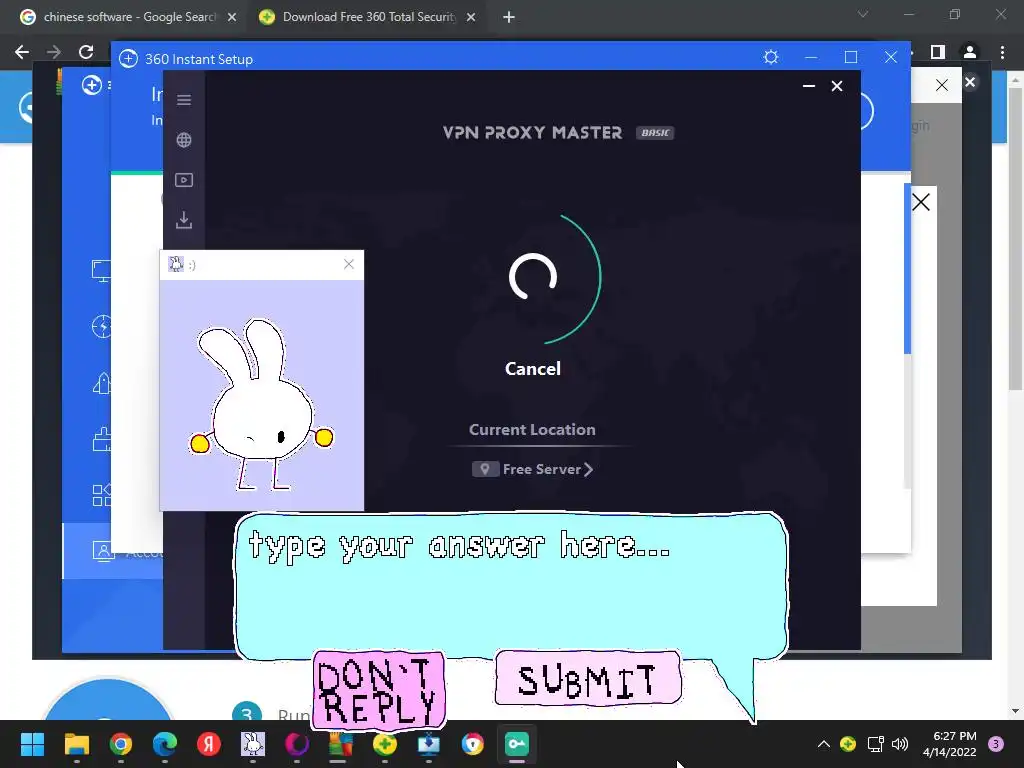Focus the 'type your answer here' box
This screenshot has height=768, width=1024.
511,584
